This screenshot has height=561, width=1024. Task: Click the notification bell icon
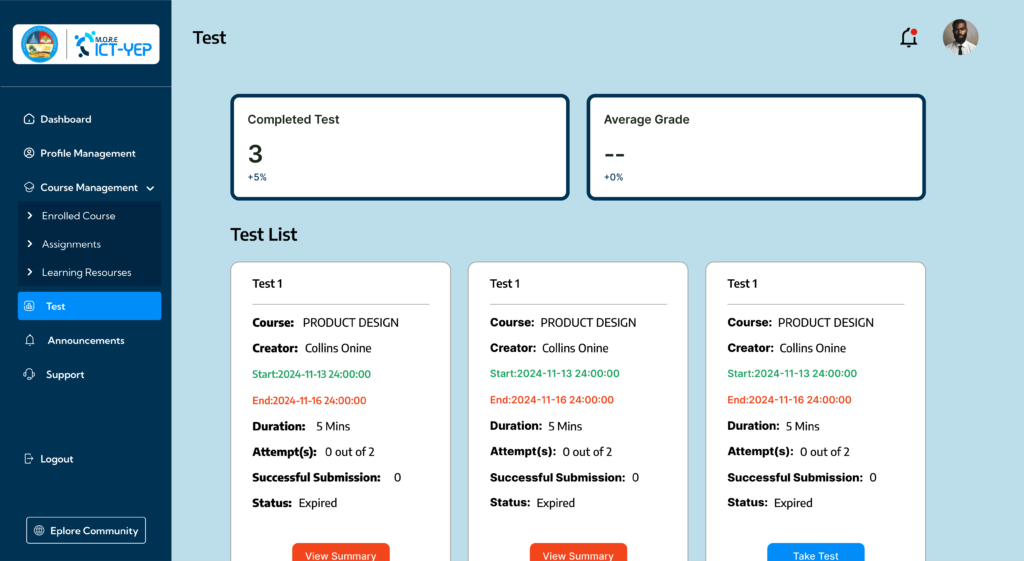[x=908, y=38]
